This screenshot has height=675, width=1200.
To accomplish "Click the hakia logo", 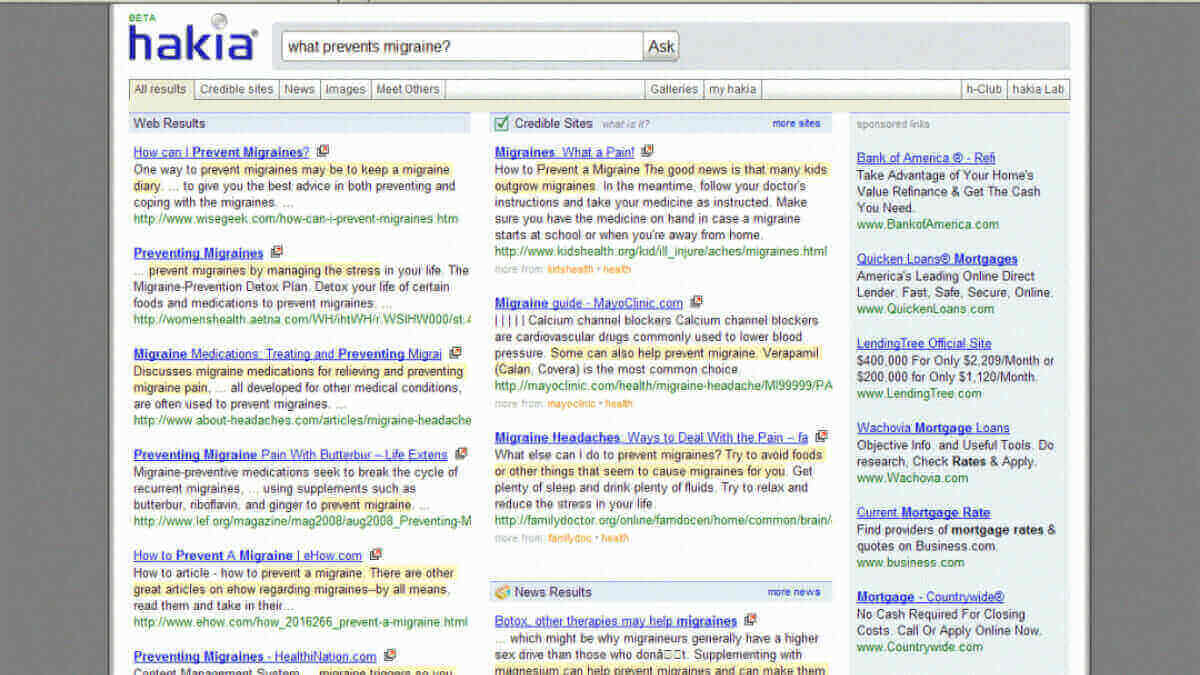I will 188,41.
